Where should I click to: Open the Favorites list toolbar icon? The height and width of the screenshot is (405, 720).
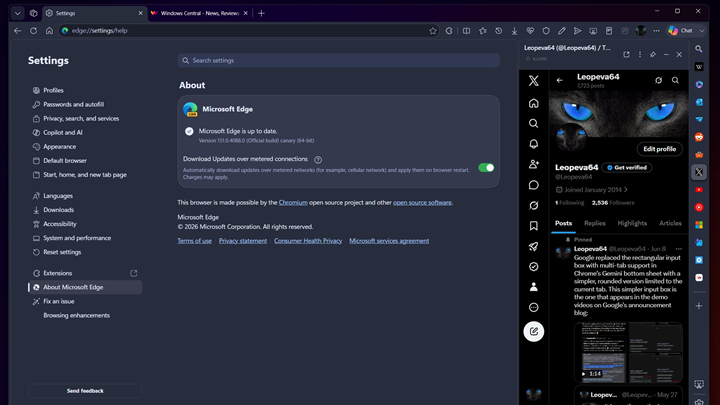point(483,31)
